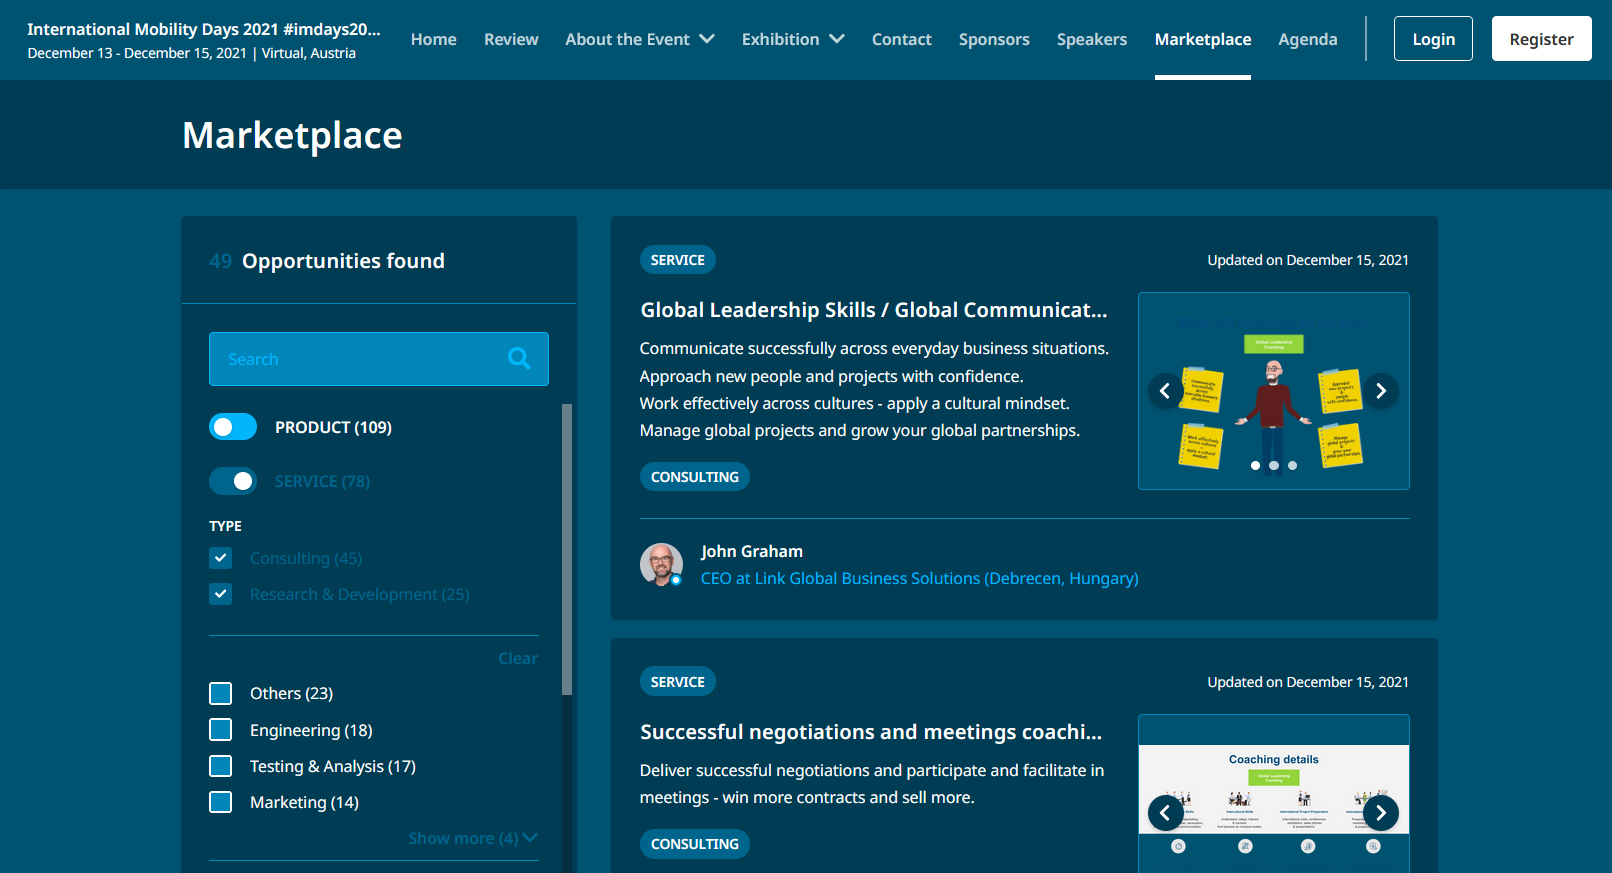Click the search magnifier icon
Screen dimensions: 1612x873
click(518, 358)
